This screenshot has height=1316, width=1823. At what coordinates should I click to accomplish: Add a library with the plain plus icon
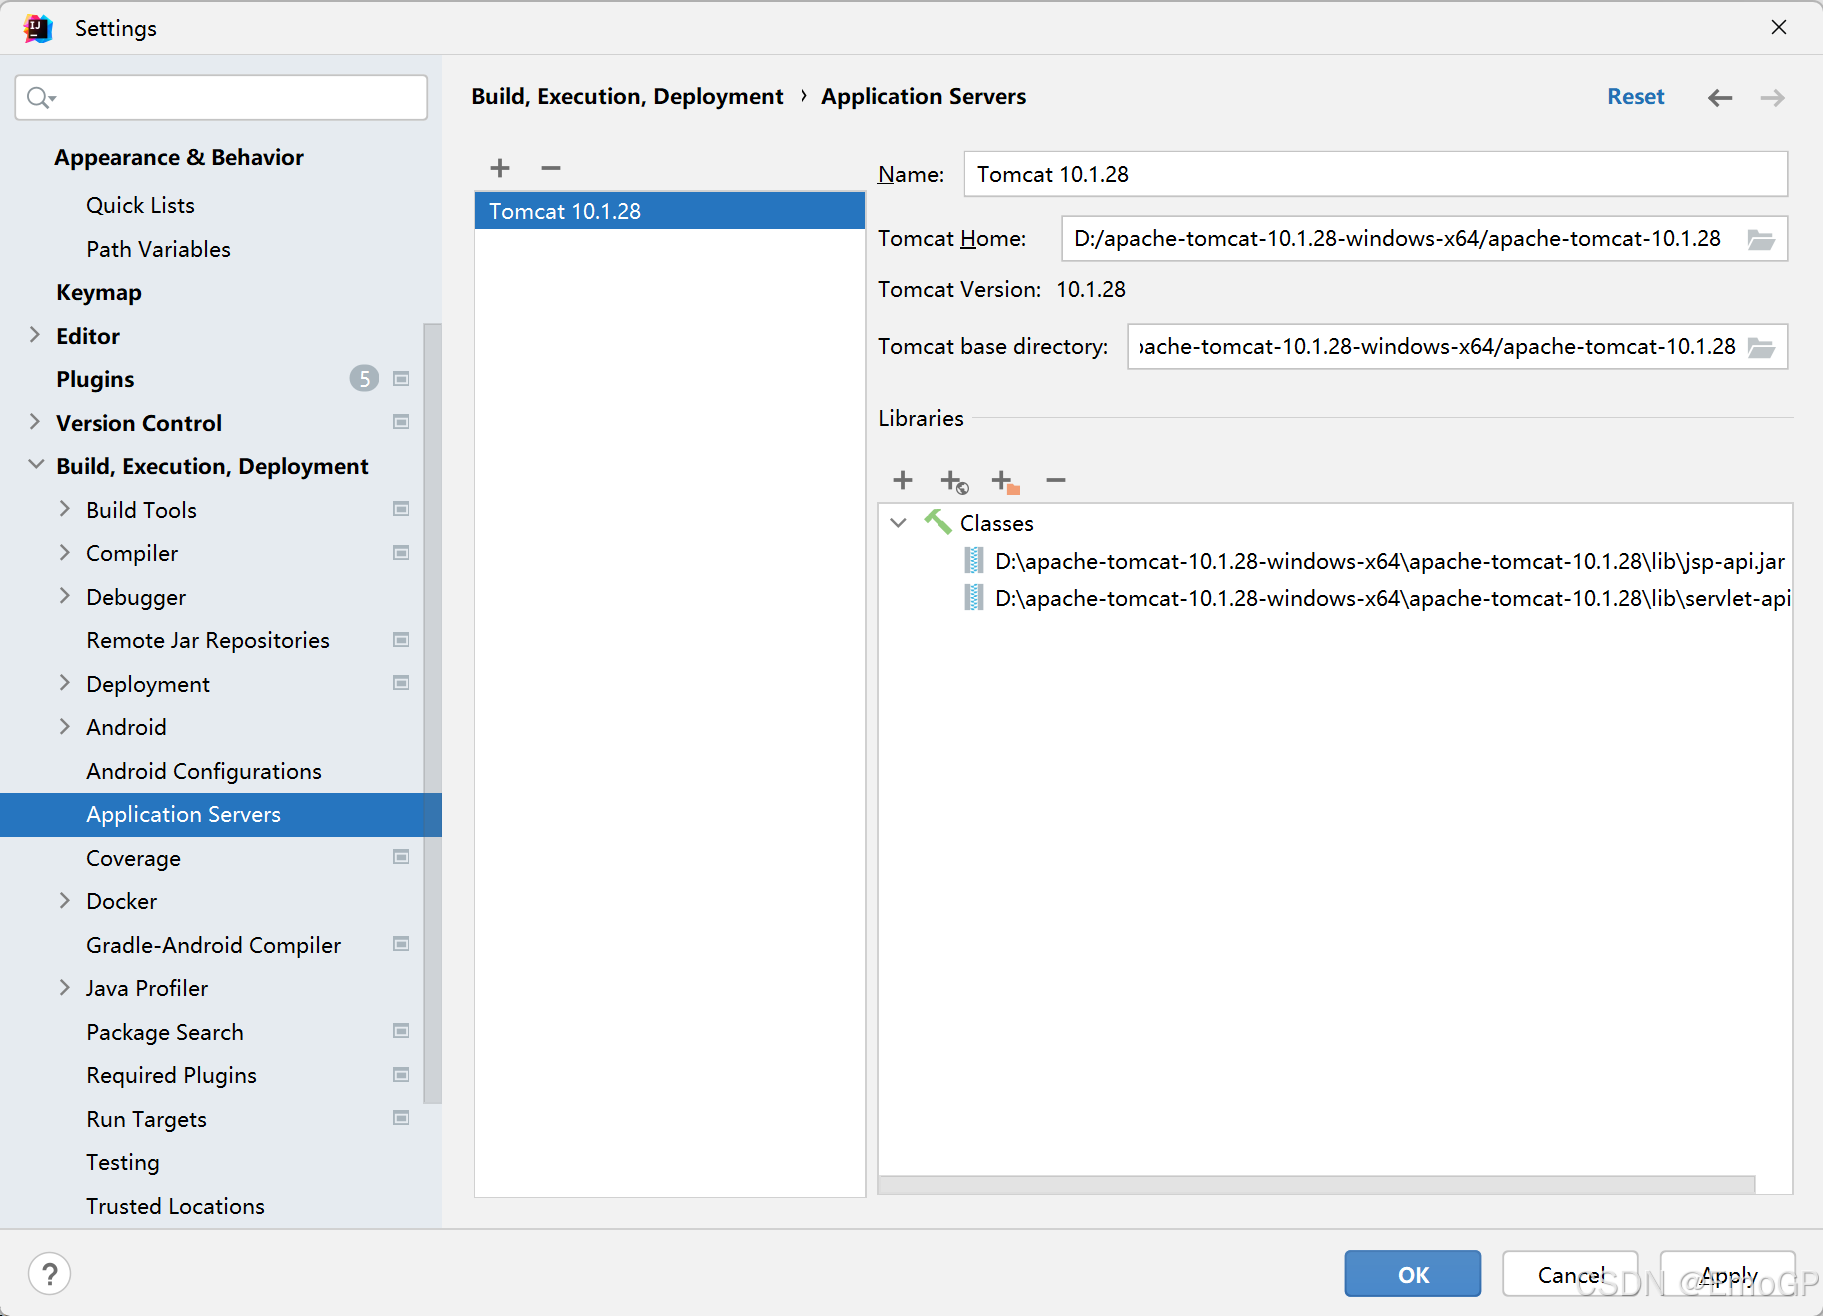pos(903,480)
